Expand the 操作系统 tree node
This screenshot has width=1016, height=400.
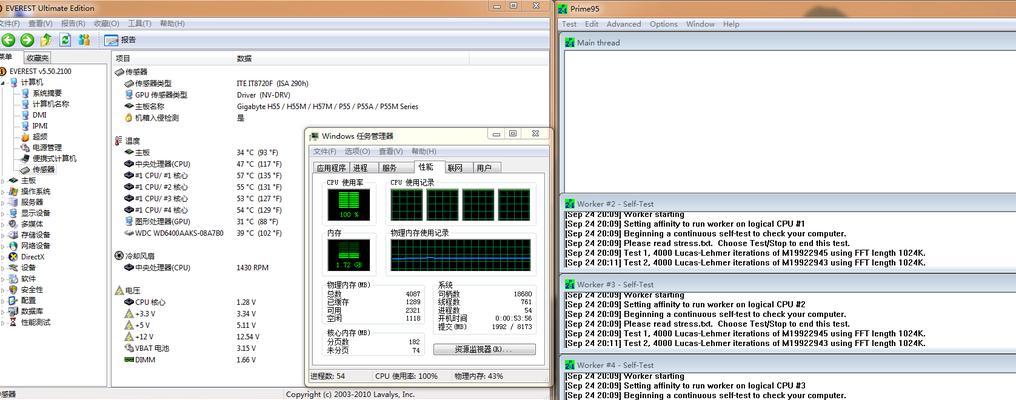click(x=3, y=191)
